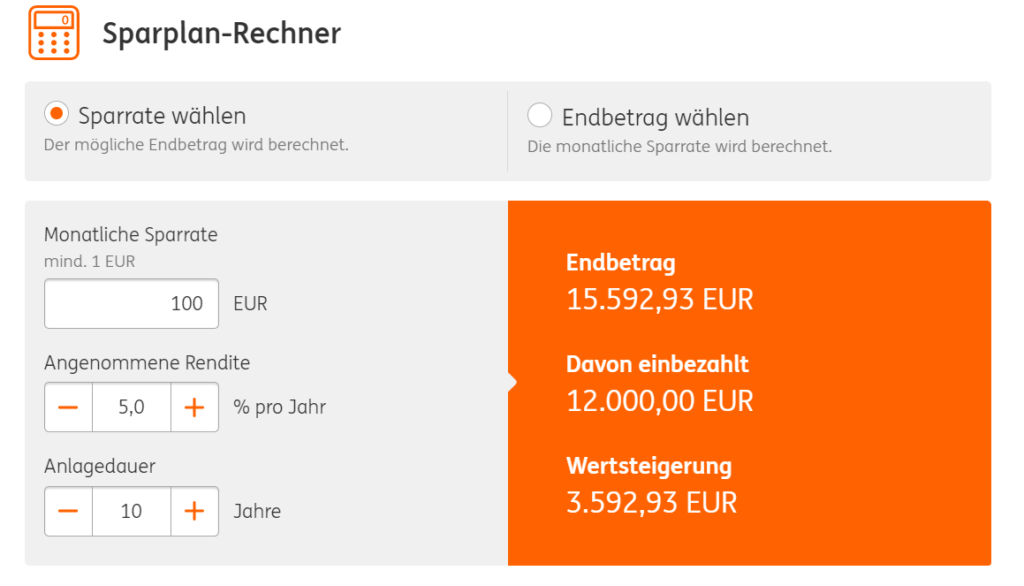Raise the assumed Rendite using the plus control
Screen dimensions: 1024x586
196,407
